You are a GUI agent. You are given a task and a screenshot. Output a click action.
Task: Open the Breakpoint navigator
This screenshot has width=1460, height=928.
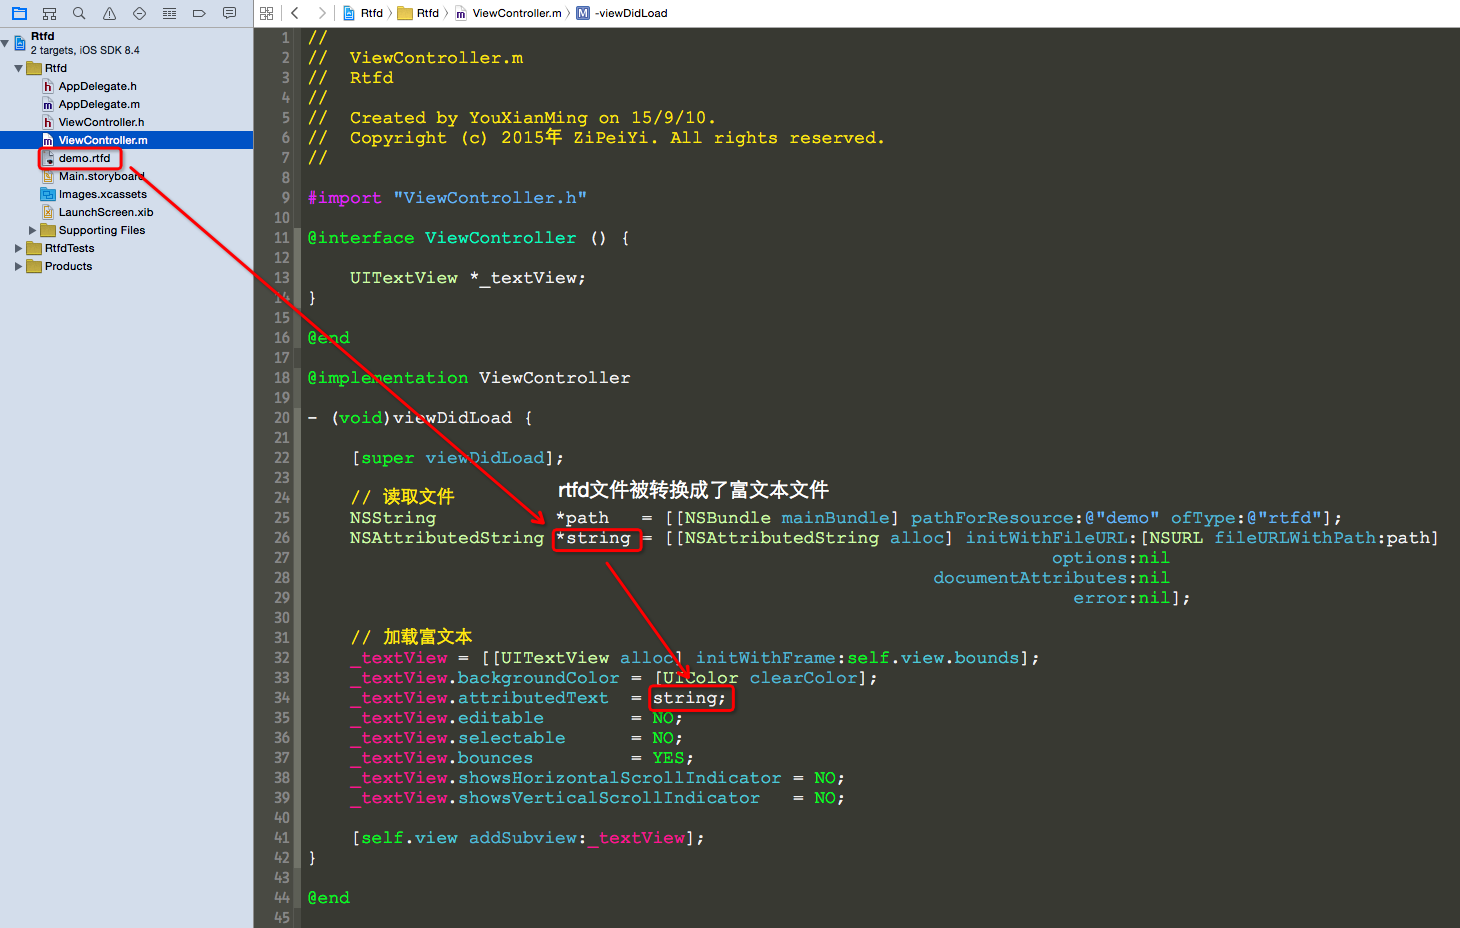pyautogui.click(x=199, y=13)
